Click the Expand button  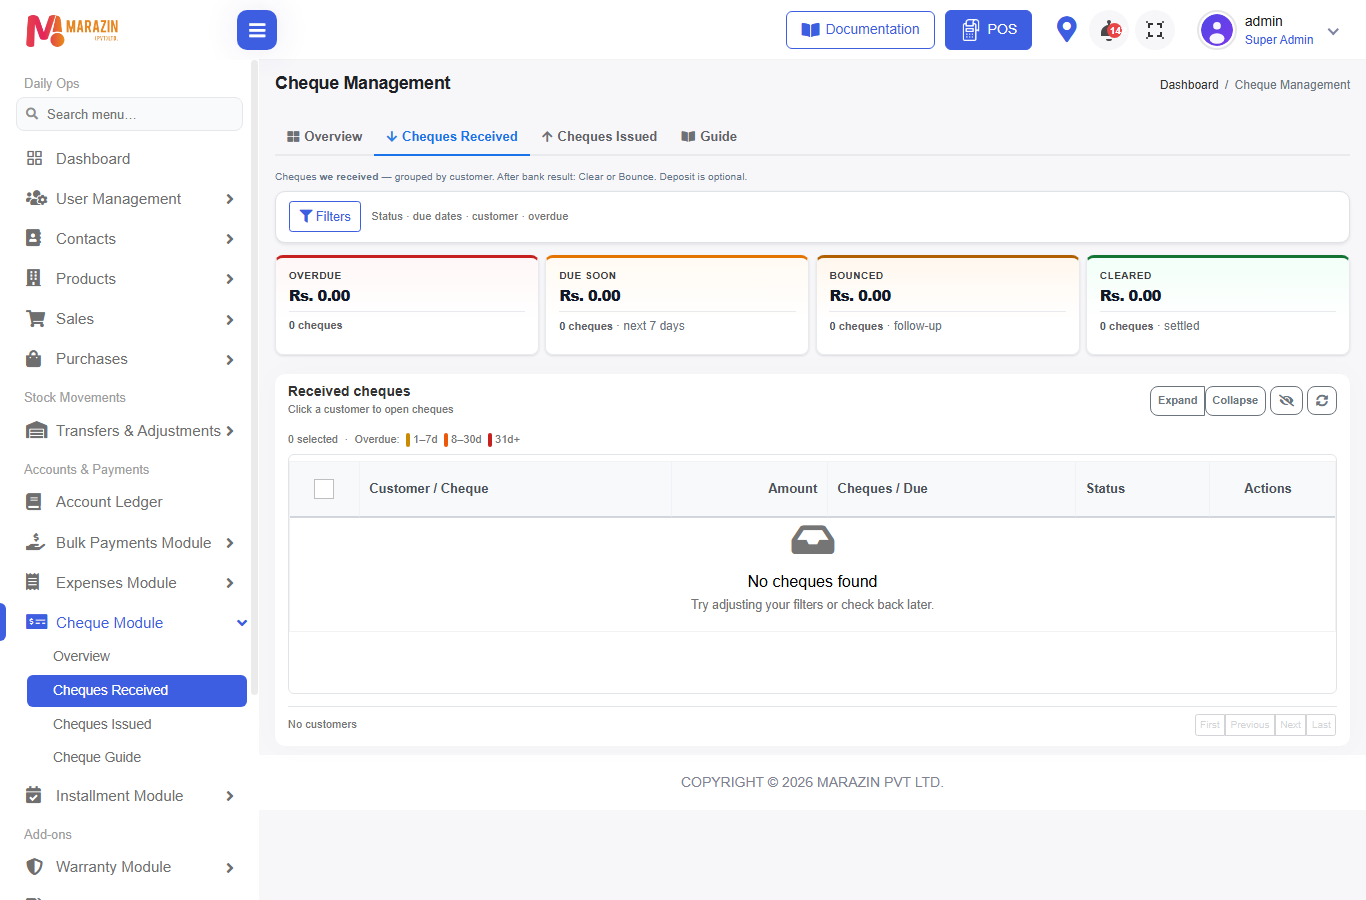point(1177,401)
